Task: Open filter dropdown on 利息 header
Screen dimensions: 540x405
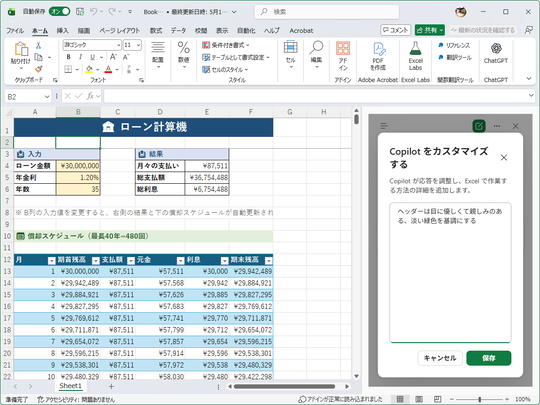Action: point(225,261)
